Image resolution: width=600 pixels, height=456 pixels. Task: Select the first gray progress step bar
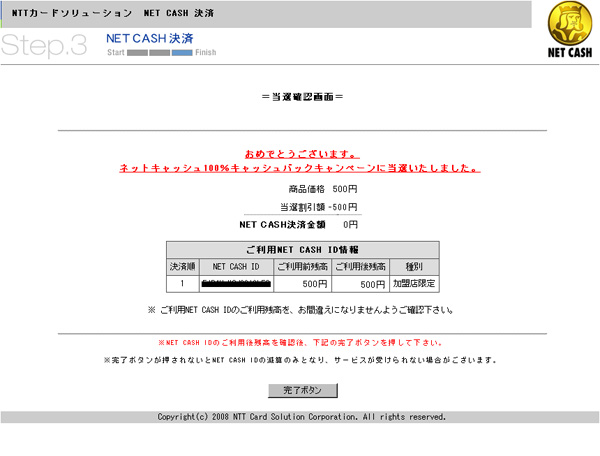tap(137, 53)
